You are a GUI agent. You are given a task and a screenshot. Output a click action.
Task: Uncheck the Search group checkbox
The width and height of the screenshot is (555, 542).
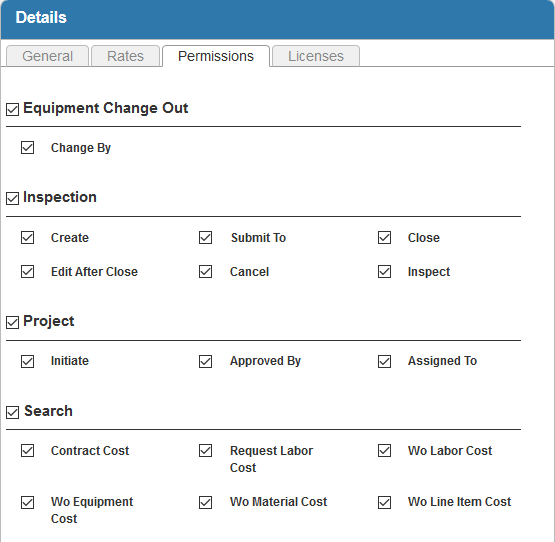(12, 412)
